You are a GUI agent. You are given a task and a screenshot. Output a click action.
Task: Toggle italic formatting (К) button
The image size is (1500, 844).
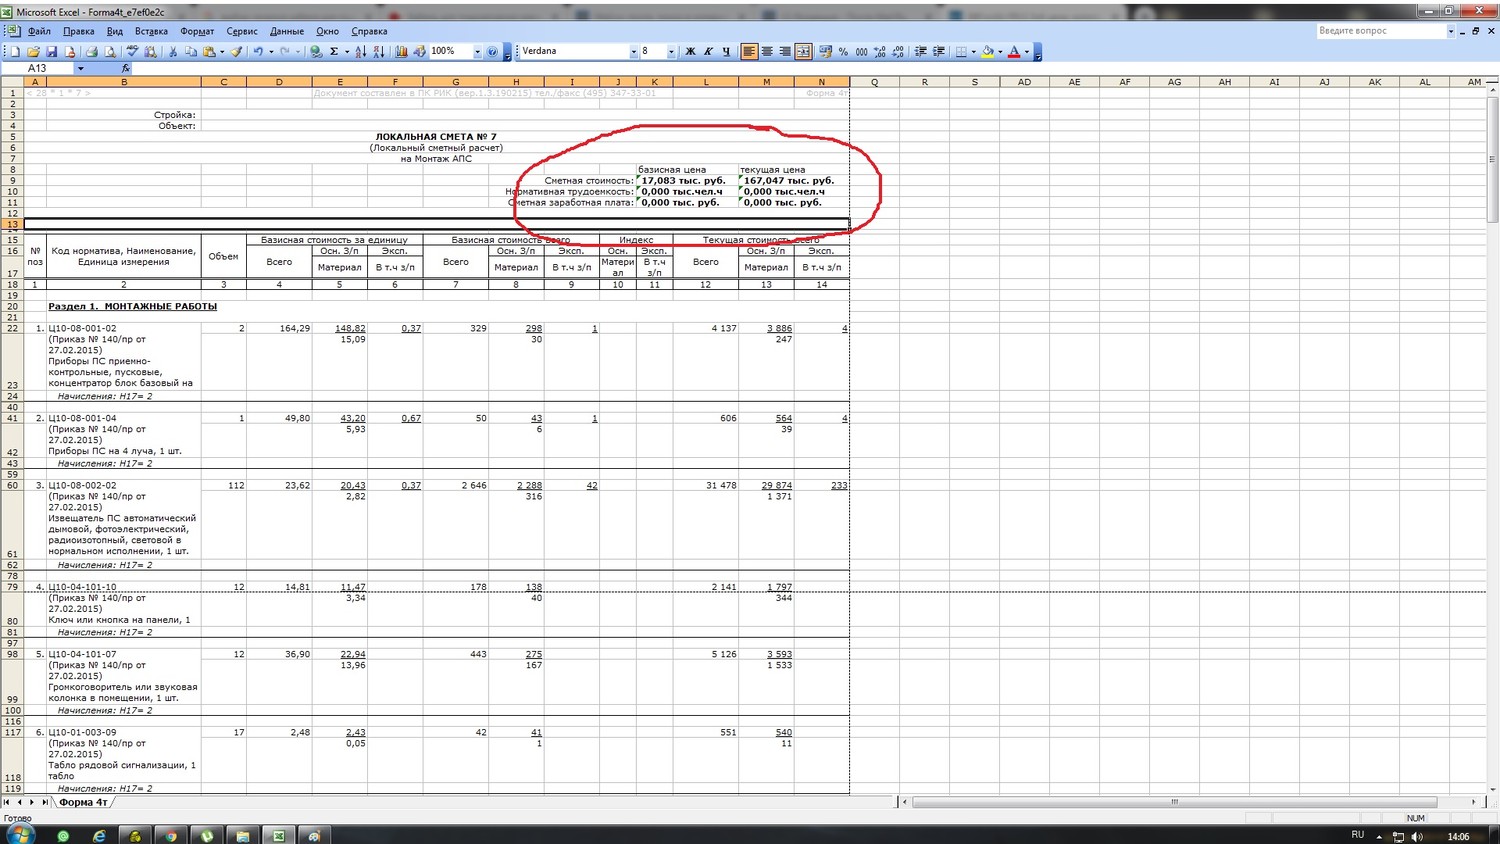[x=708, y=51]
